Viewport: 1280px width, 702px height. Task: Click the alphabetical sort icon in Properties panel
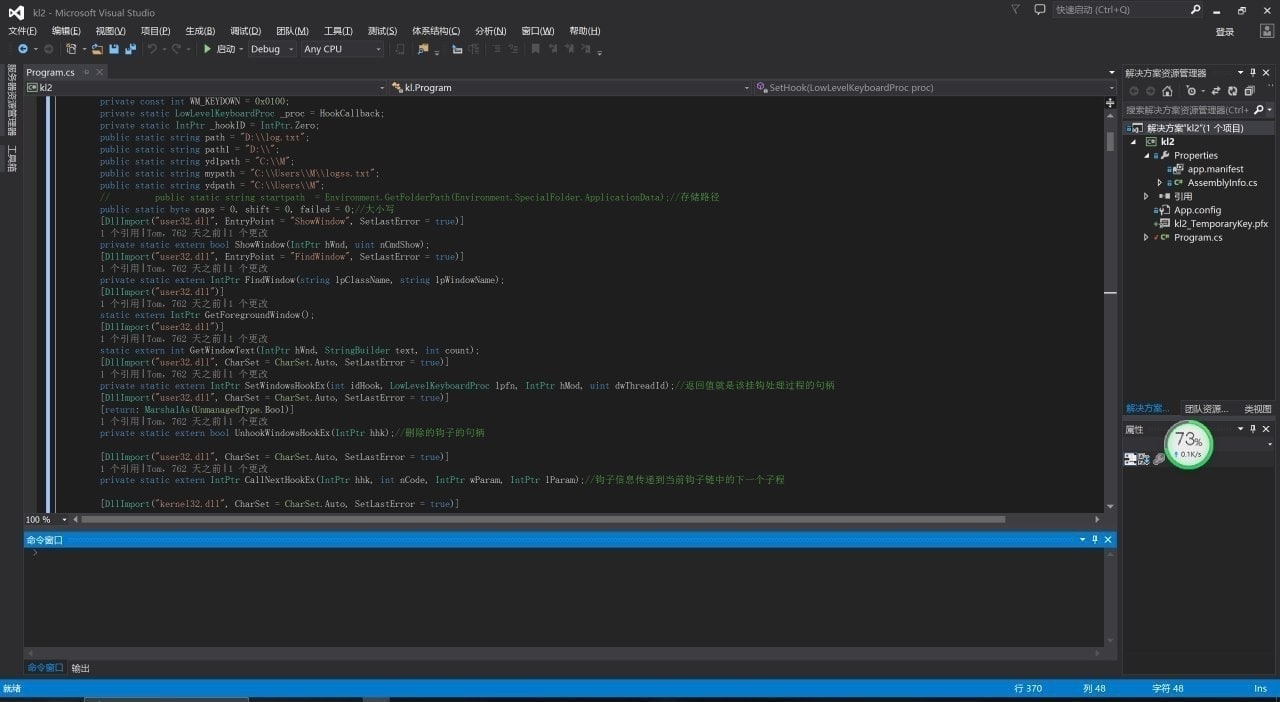click(1144, 459)
